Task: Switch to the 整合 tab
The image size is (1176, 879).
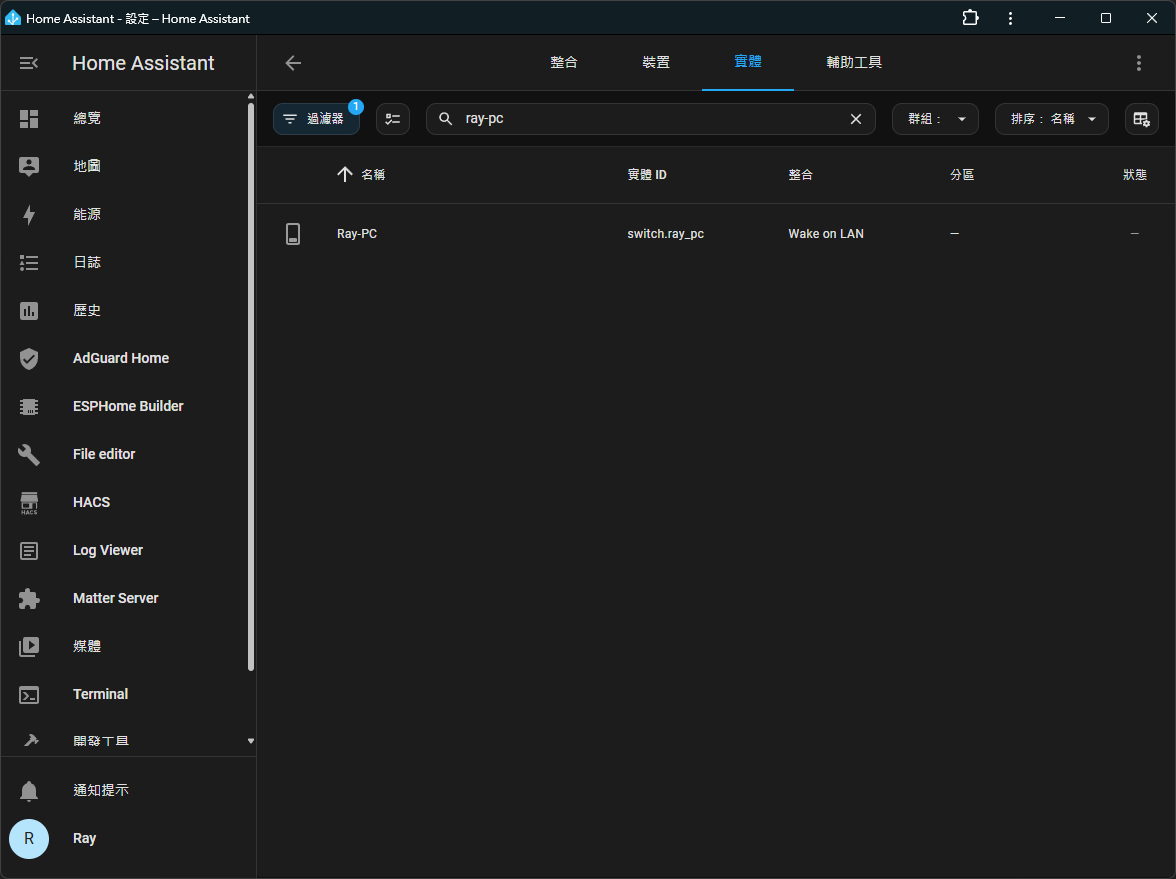Action: 564,62
